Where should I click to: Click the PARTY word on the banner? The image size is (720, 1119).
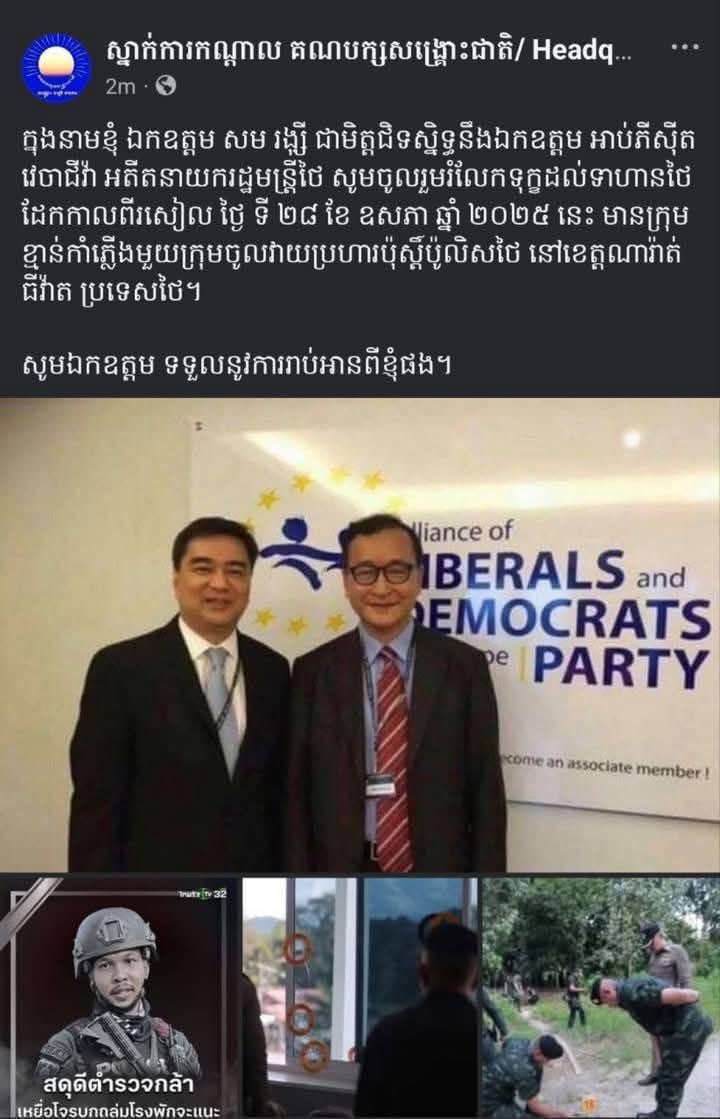click(x=620, y=667)
